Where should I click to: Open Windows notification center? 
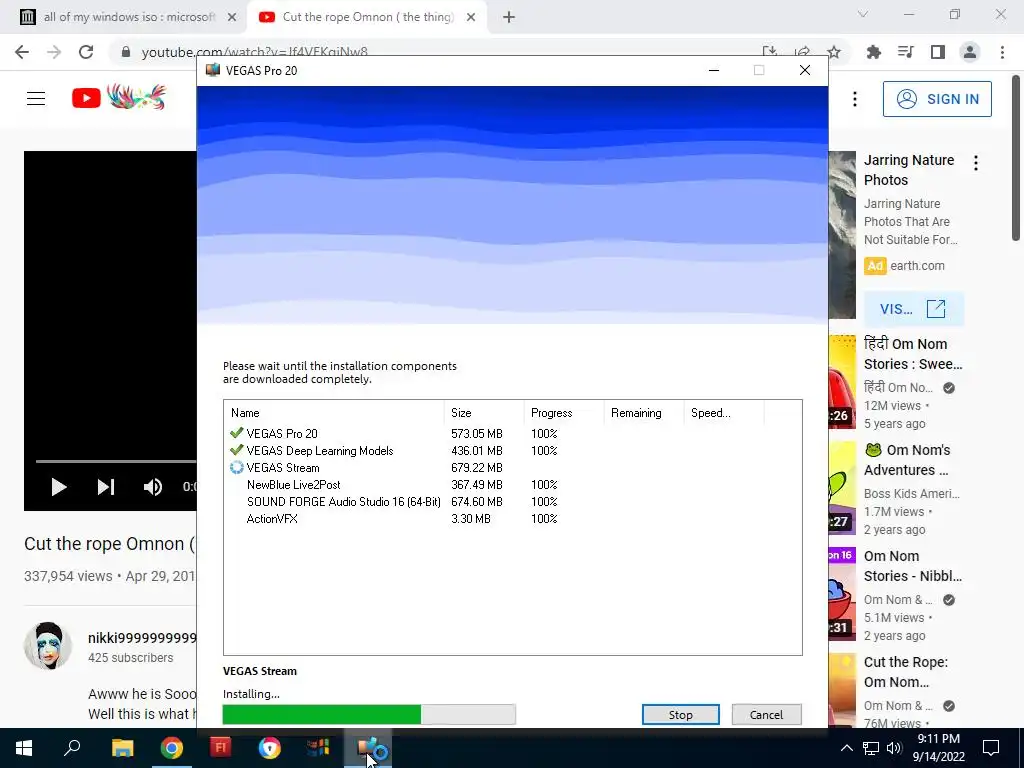point(991,748)
